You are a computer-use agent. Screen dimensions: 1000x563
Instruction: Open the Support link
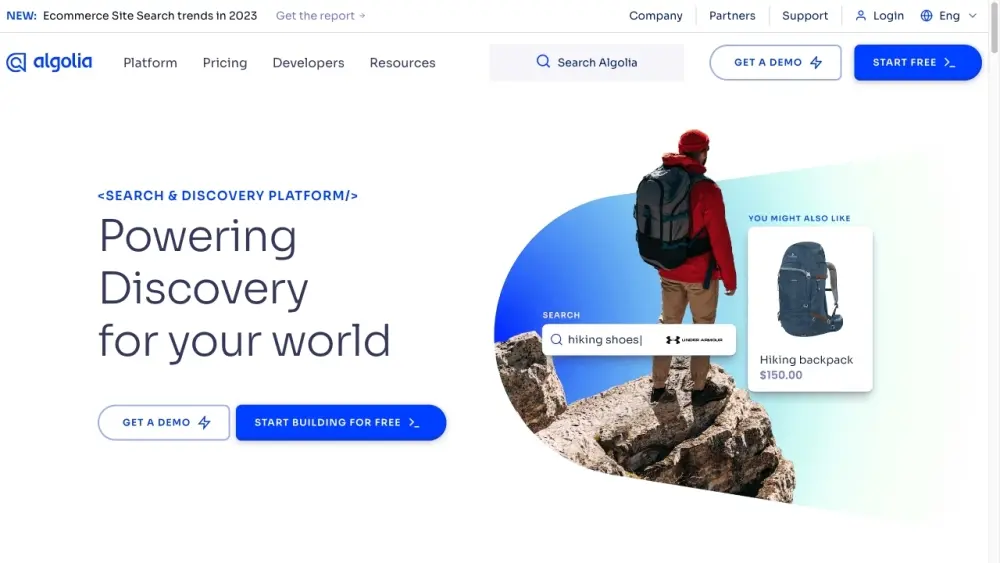pos(805,15)
